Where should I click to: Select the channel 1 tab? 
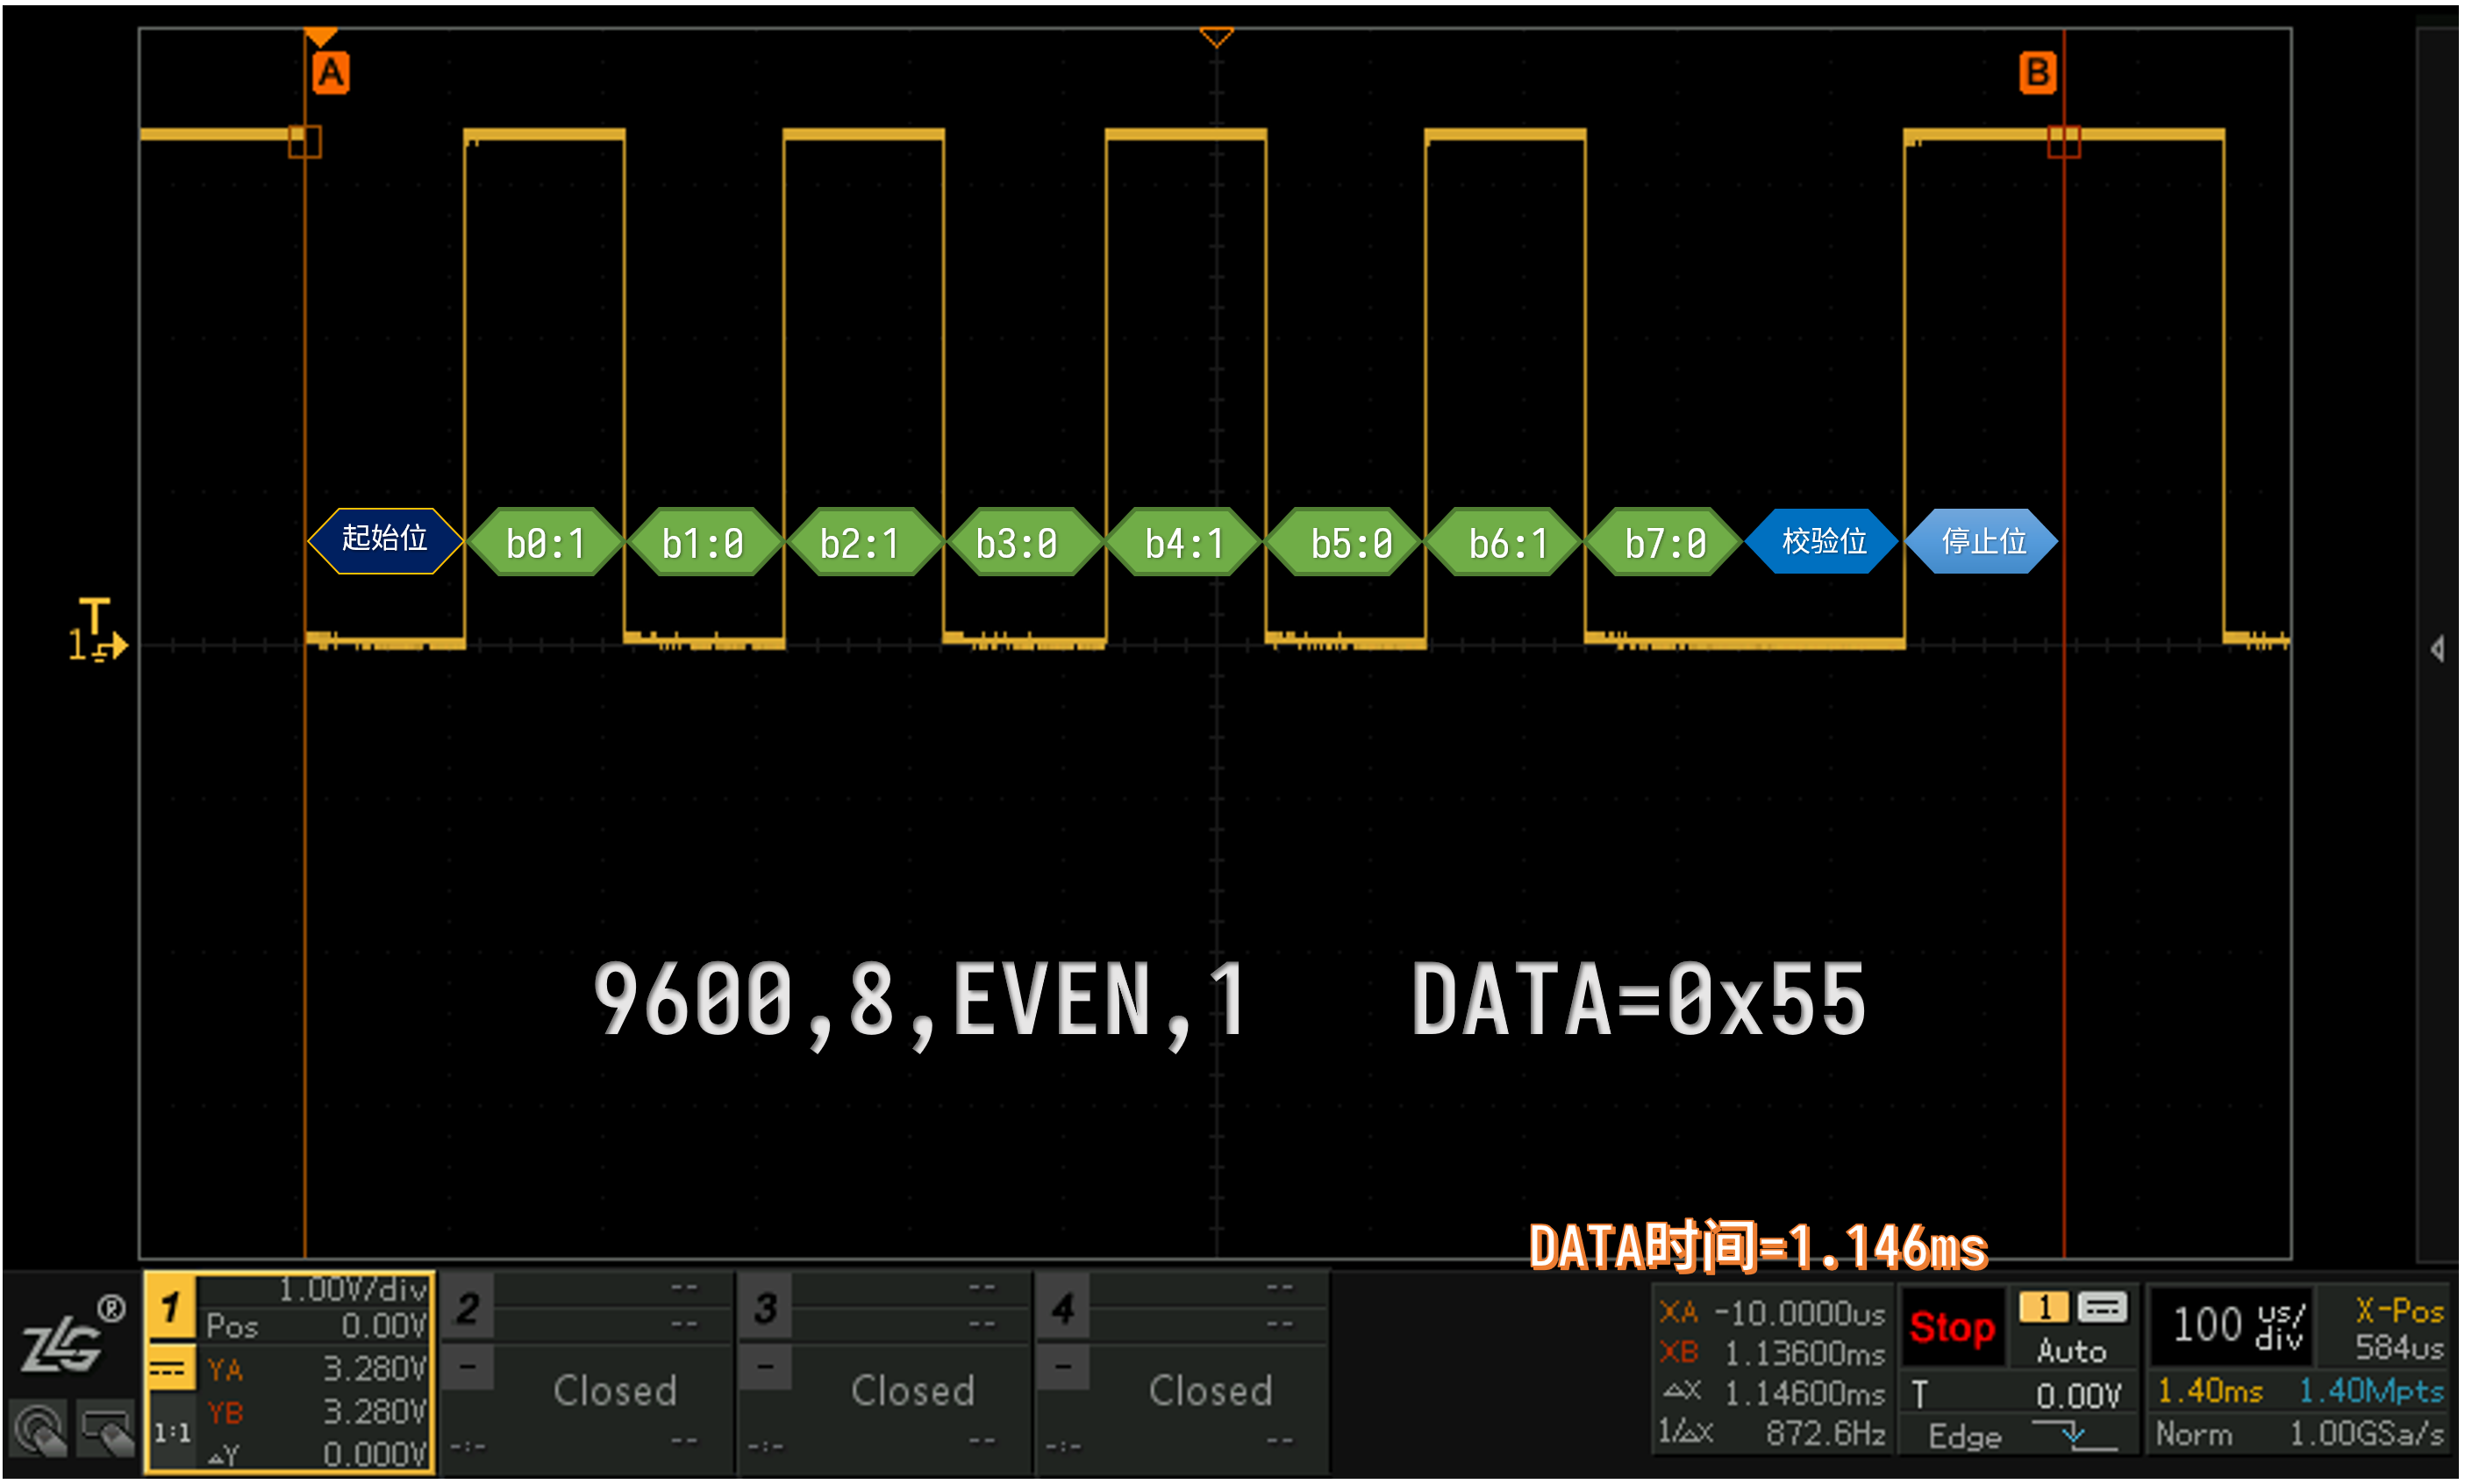[x=170, y=1306]
